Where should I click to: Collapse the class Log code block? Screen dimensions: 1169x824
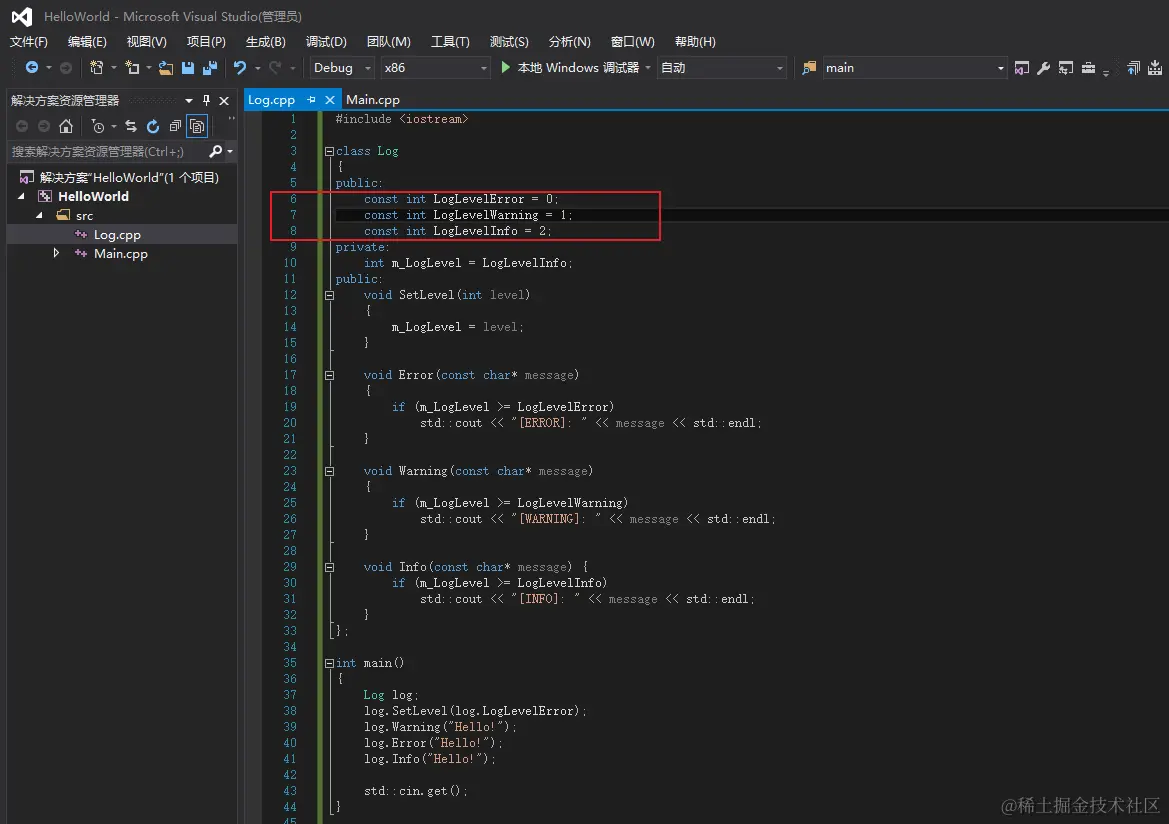328,151
